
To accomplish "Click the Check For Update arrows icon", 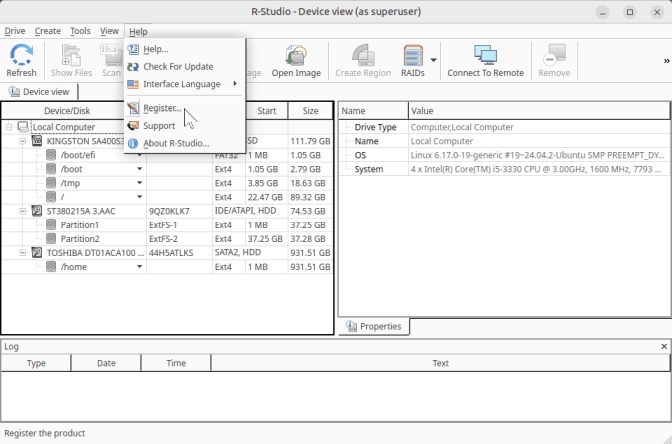I will click(x=133, y=66).
